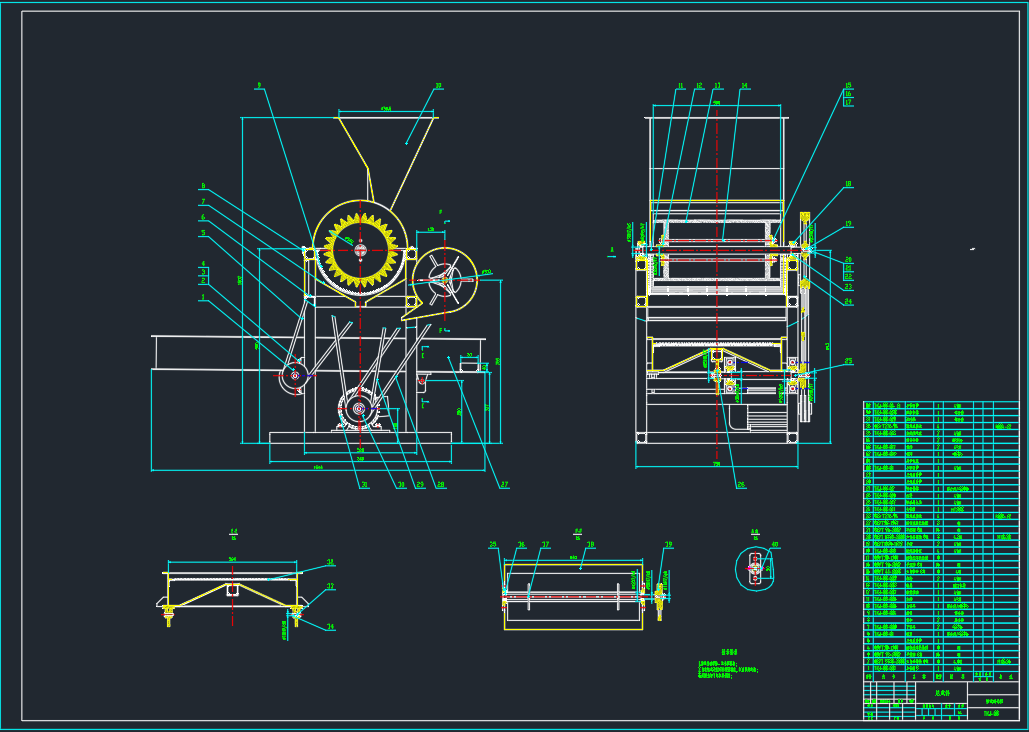Click part callout number 12

[x=699, y=86]
